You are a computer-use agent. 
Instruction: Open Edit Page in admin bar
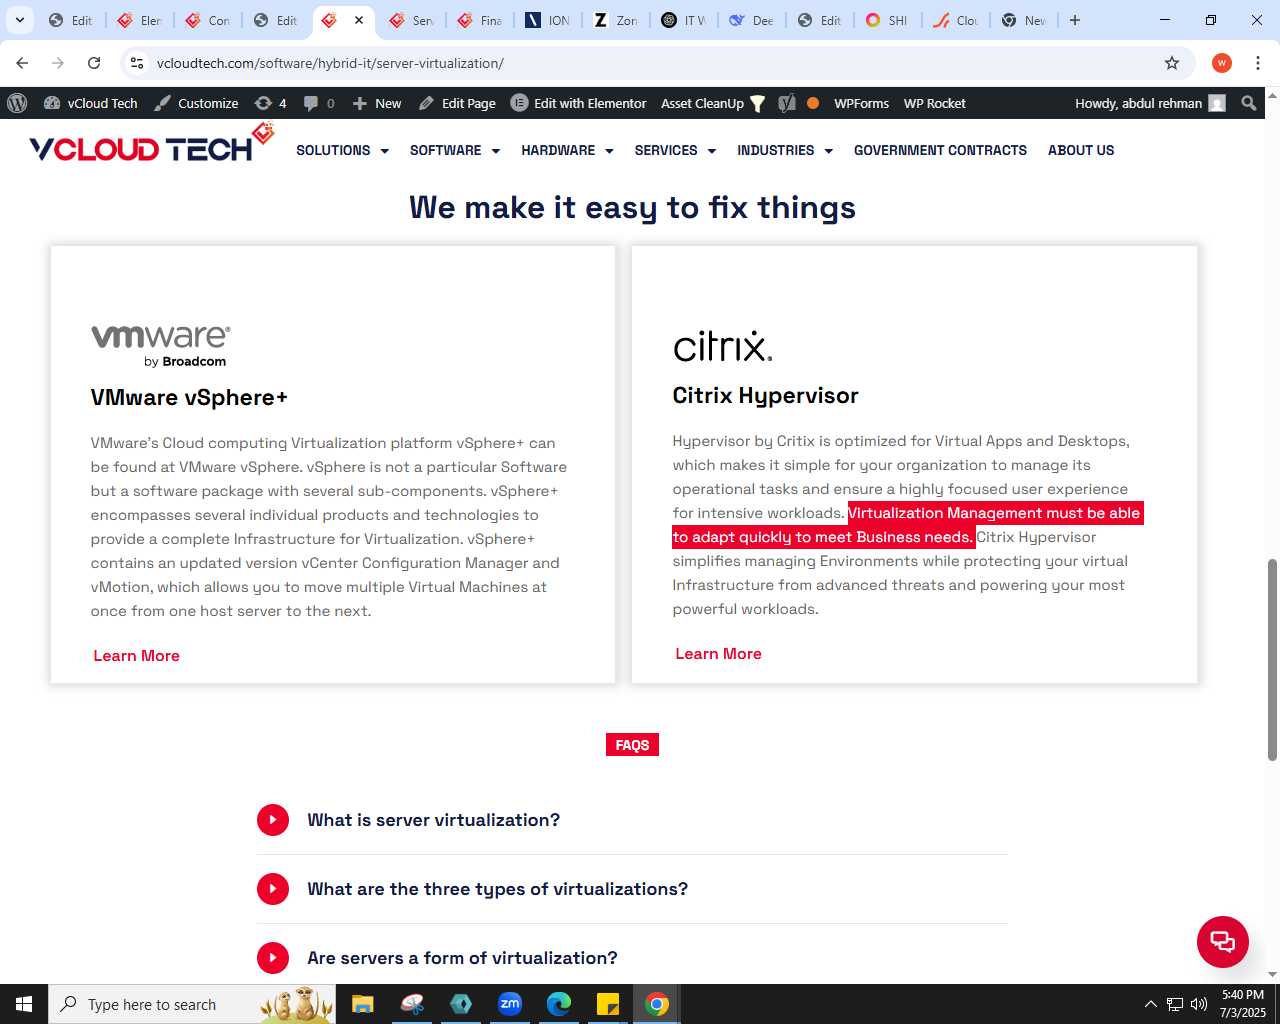pos(457,103)
